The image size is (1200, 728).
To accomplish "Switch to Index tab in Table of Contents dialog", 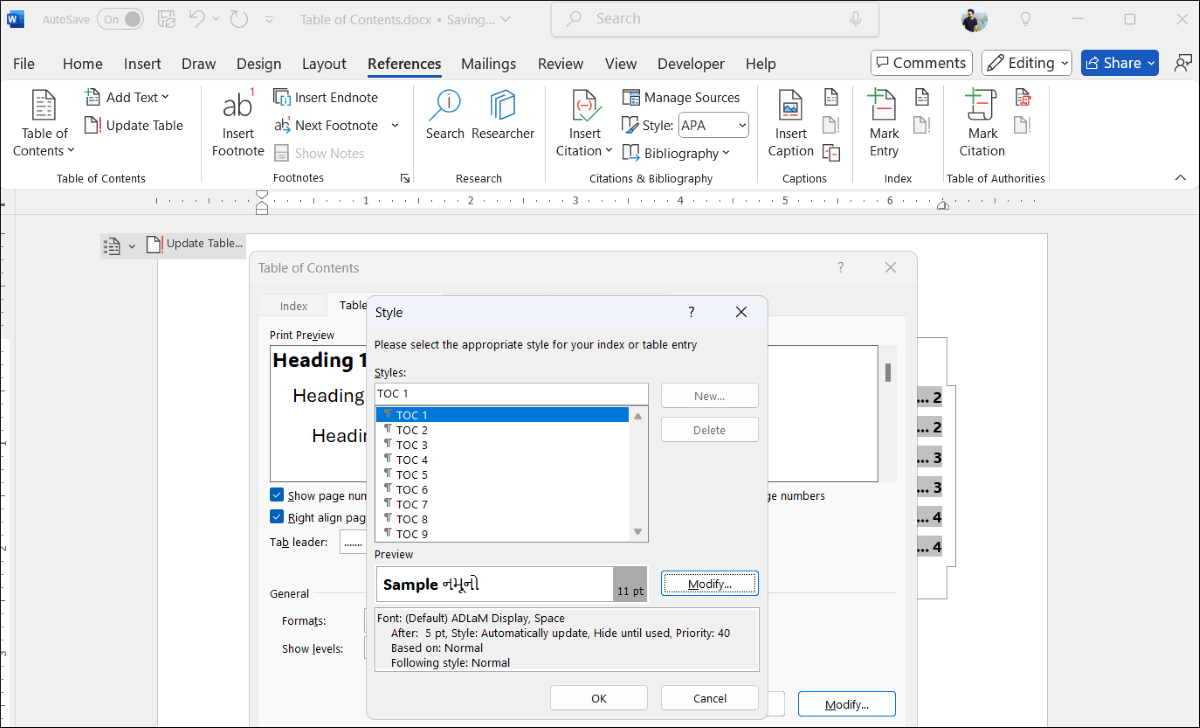I will 294,306.
